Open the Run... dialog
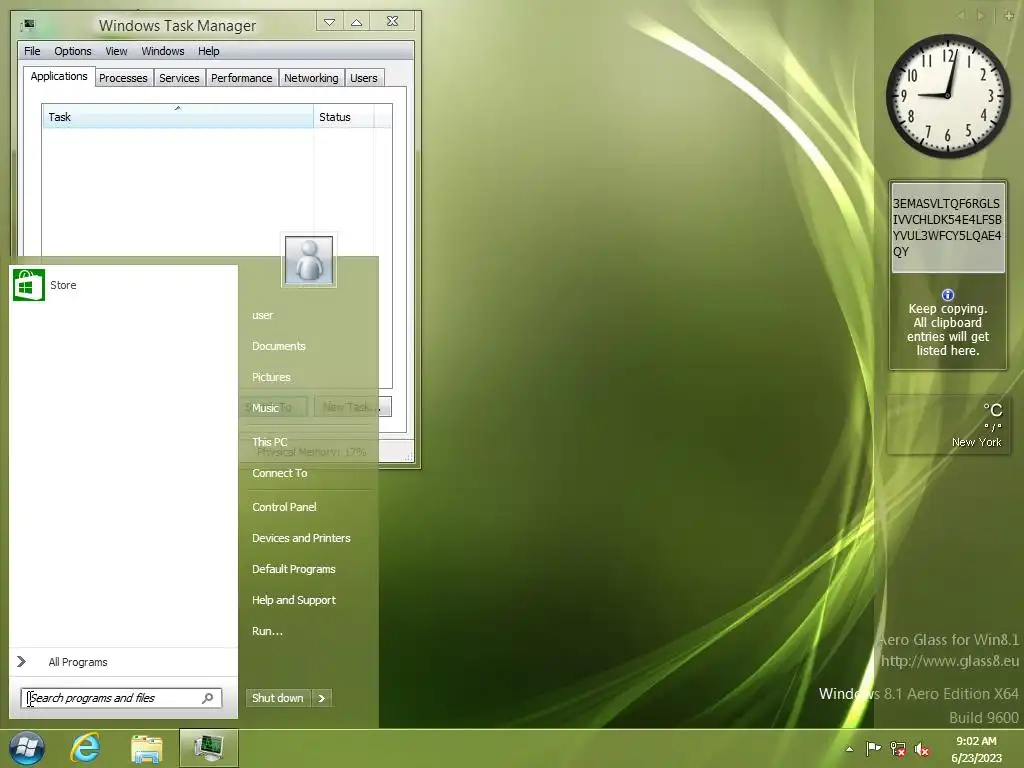Screen dimensions: 1024x768 click(x=267, y=631)
